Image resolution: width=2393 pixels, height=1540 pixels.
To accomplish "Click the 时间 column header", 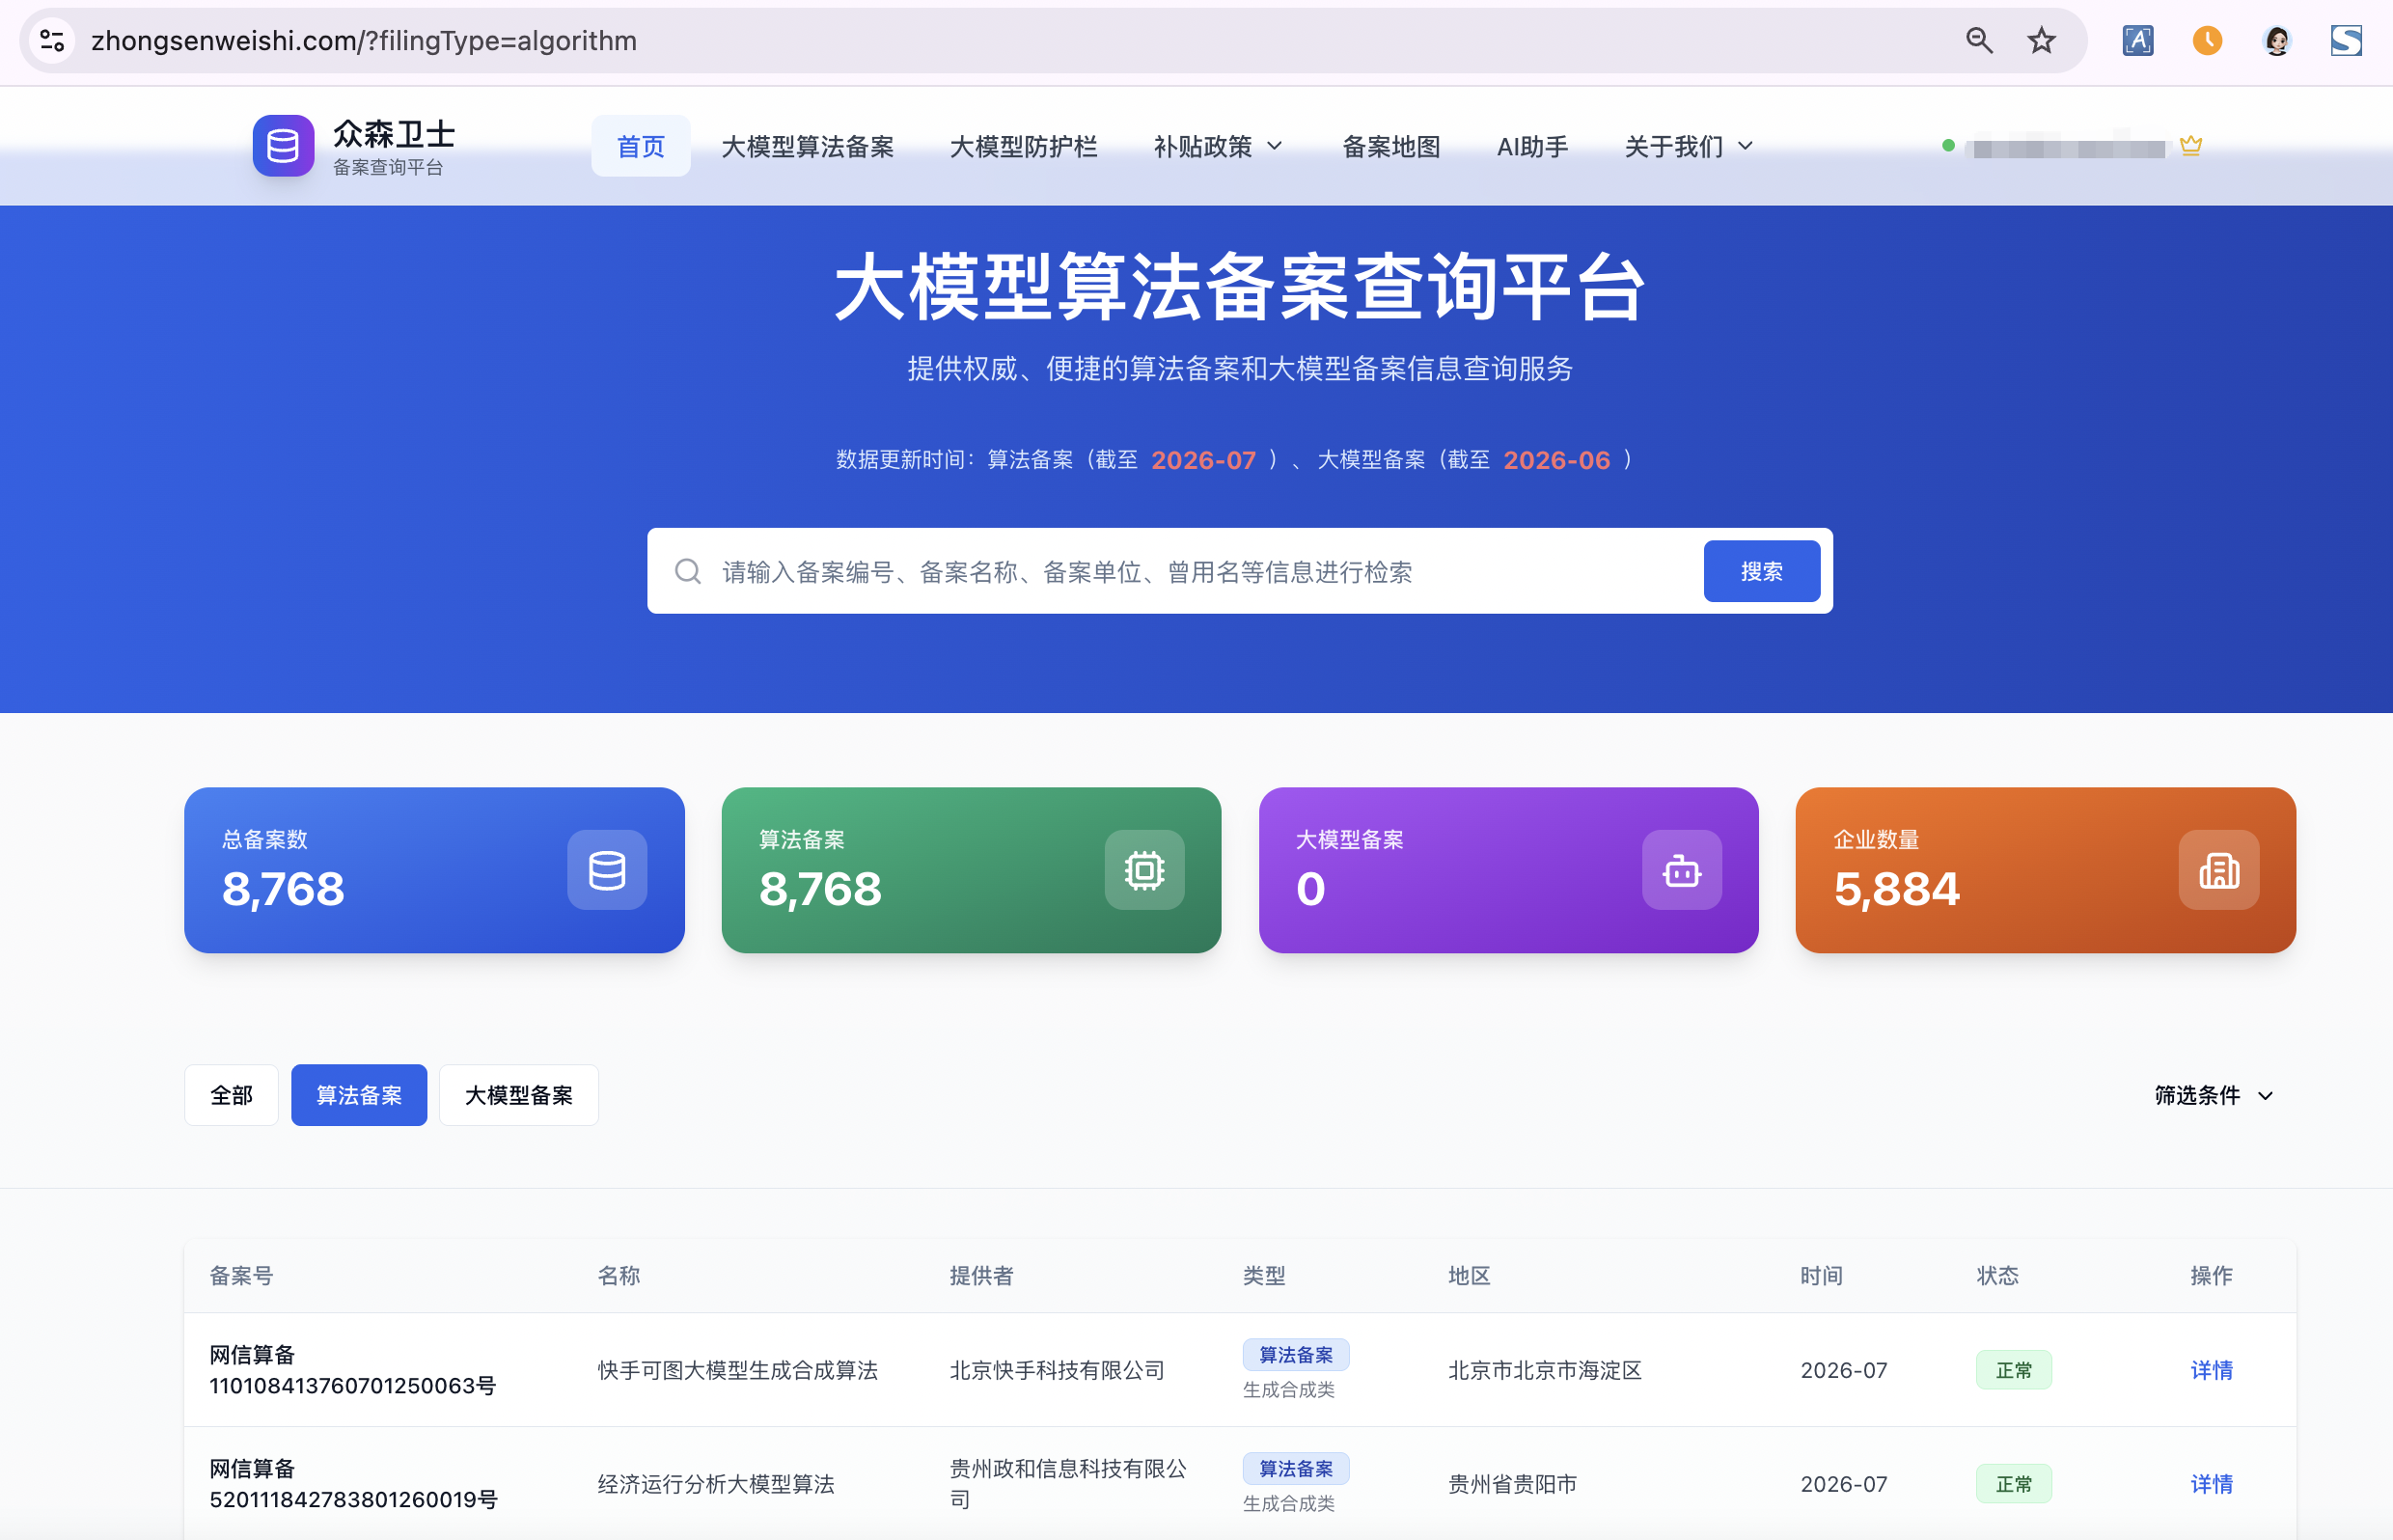I will [x=1821, y=1276].
